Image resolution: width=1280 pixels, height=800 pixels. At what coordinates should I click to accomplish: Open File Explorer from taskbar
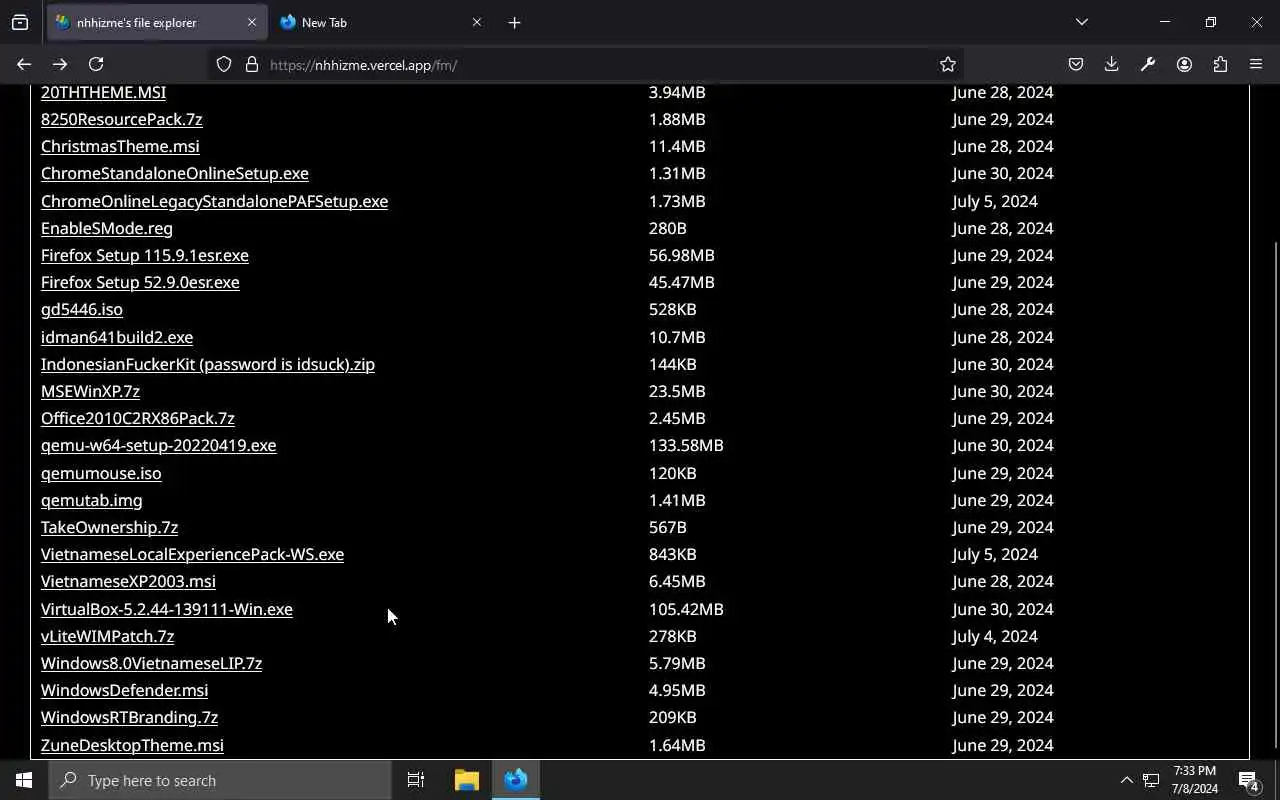[467, 780]
